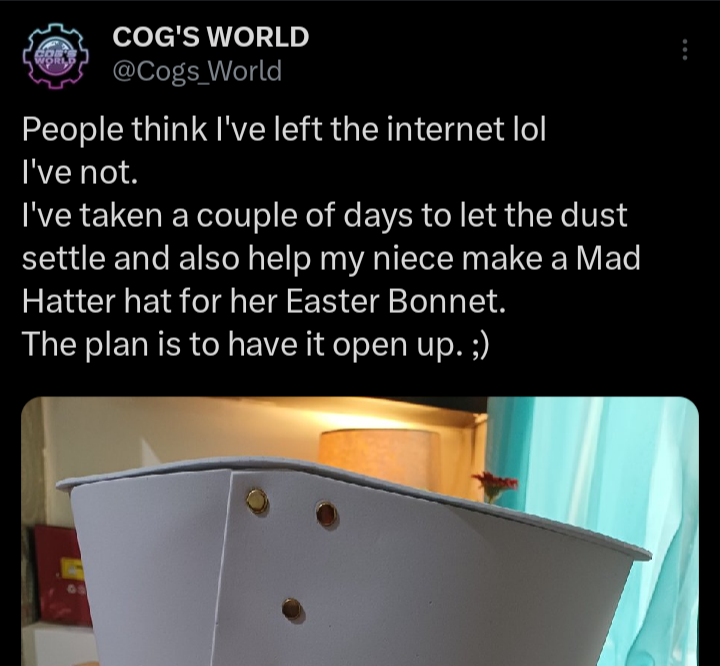Viewport: 720px width, 666px height.
Task: Click the red box behind the hat
Action: click(61, 575)
